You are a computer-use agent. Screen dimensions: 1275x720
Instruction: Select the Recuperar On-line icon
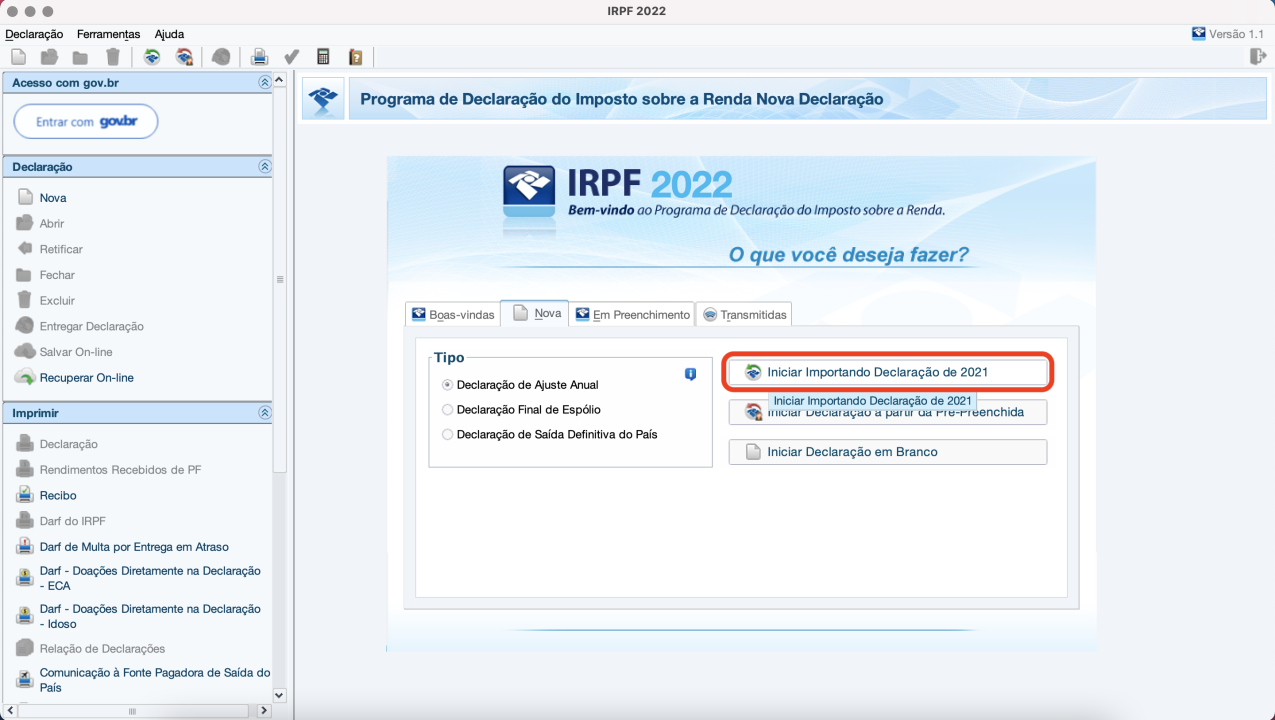[23, 377]
